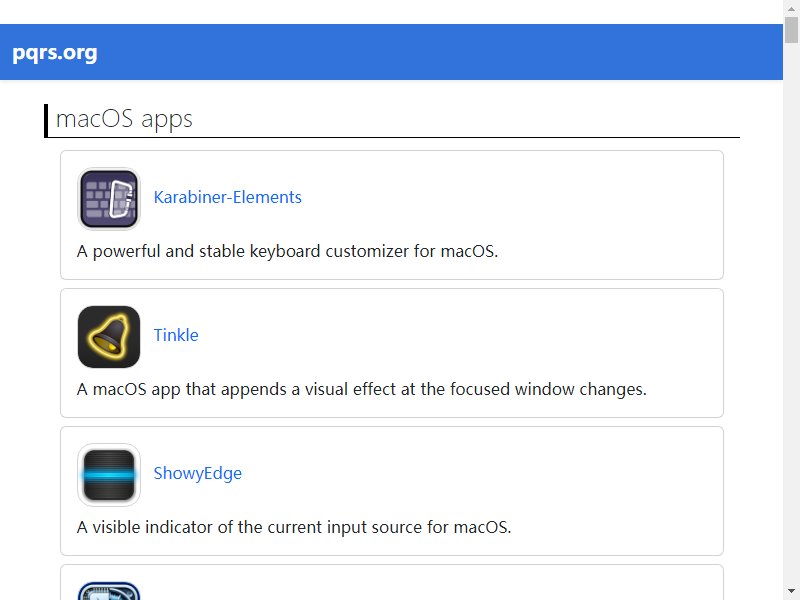This screenshot has width=800, height=600.
Task: Go to pqrs.org home via header logo
Action: coord(55,53)
